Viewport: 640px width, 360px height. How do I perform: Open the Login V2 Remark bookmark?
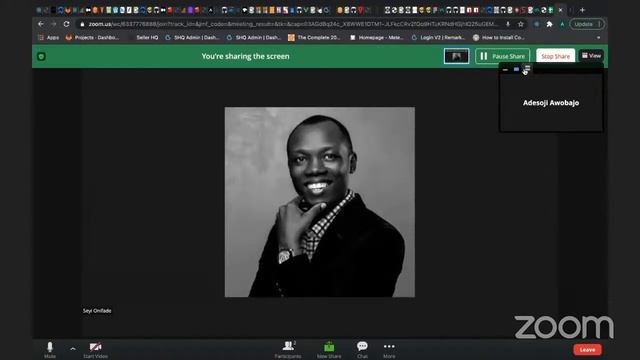pyautogui.click(x=438, y=38)
